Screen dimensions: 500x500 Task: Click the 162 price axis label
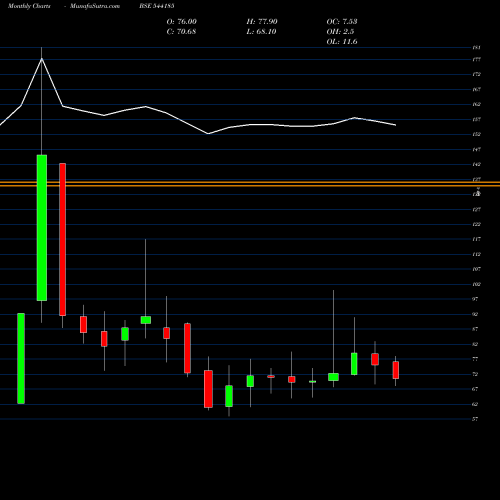477,104
